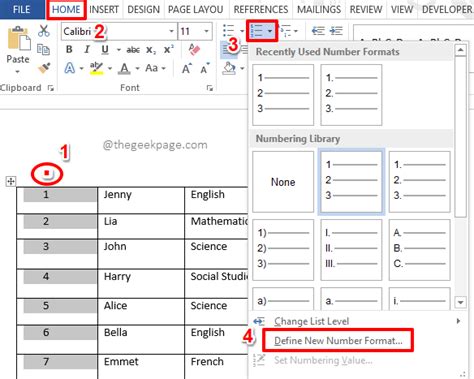474x379 pixels.
Task: Pick the Roman numeral I. II. III. format
Action: [x=351, y=249]
